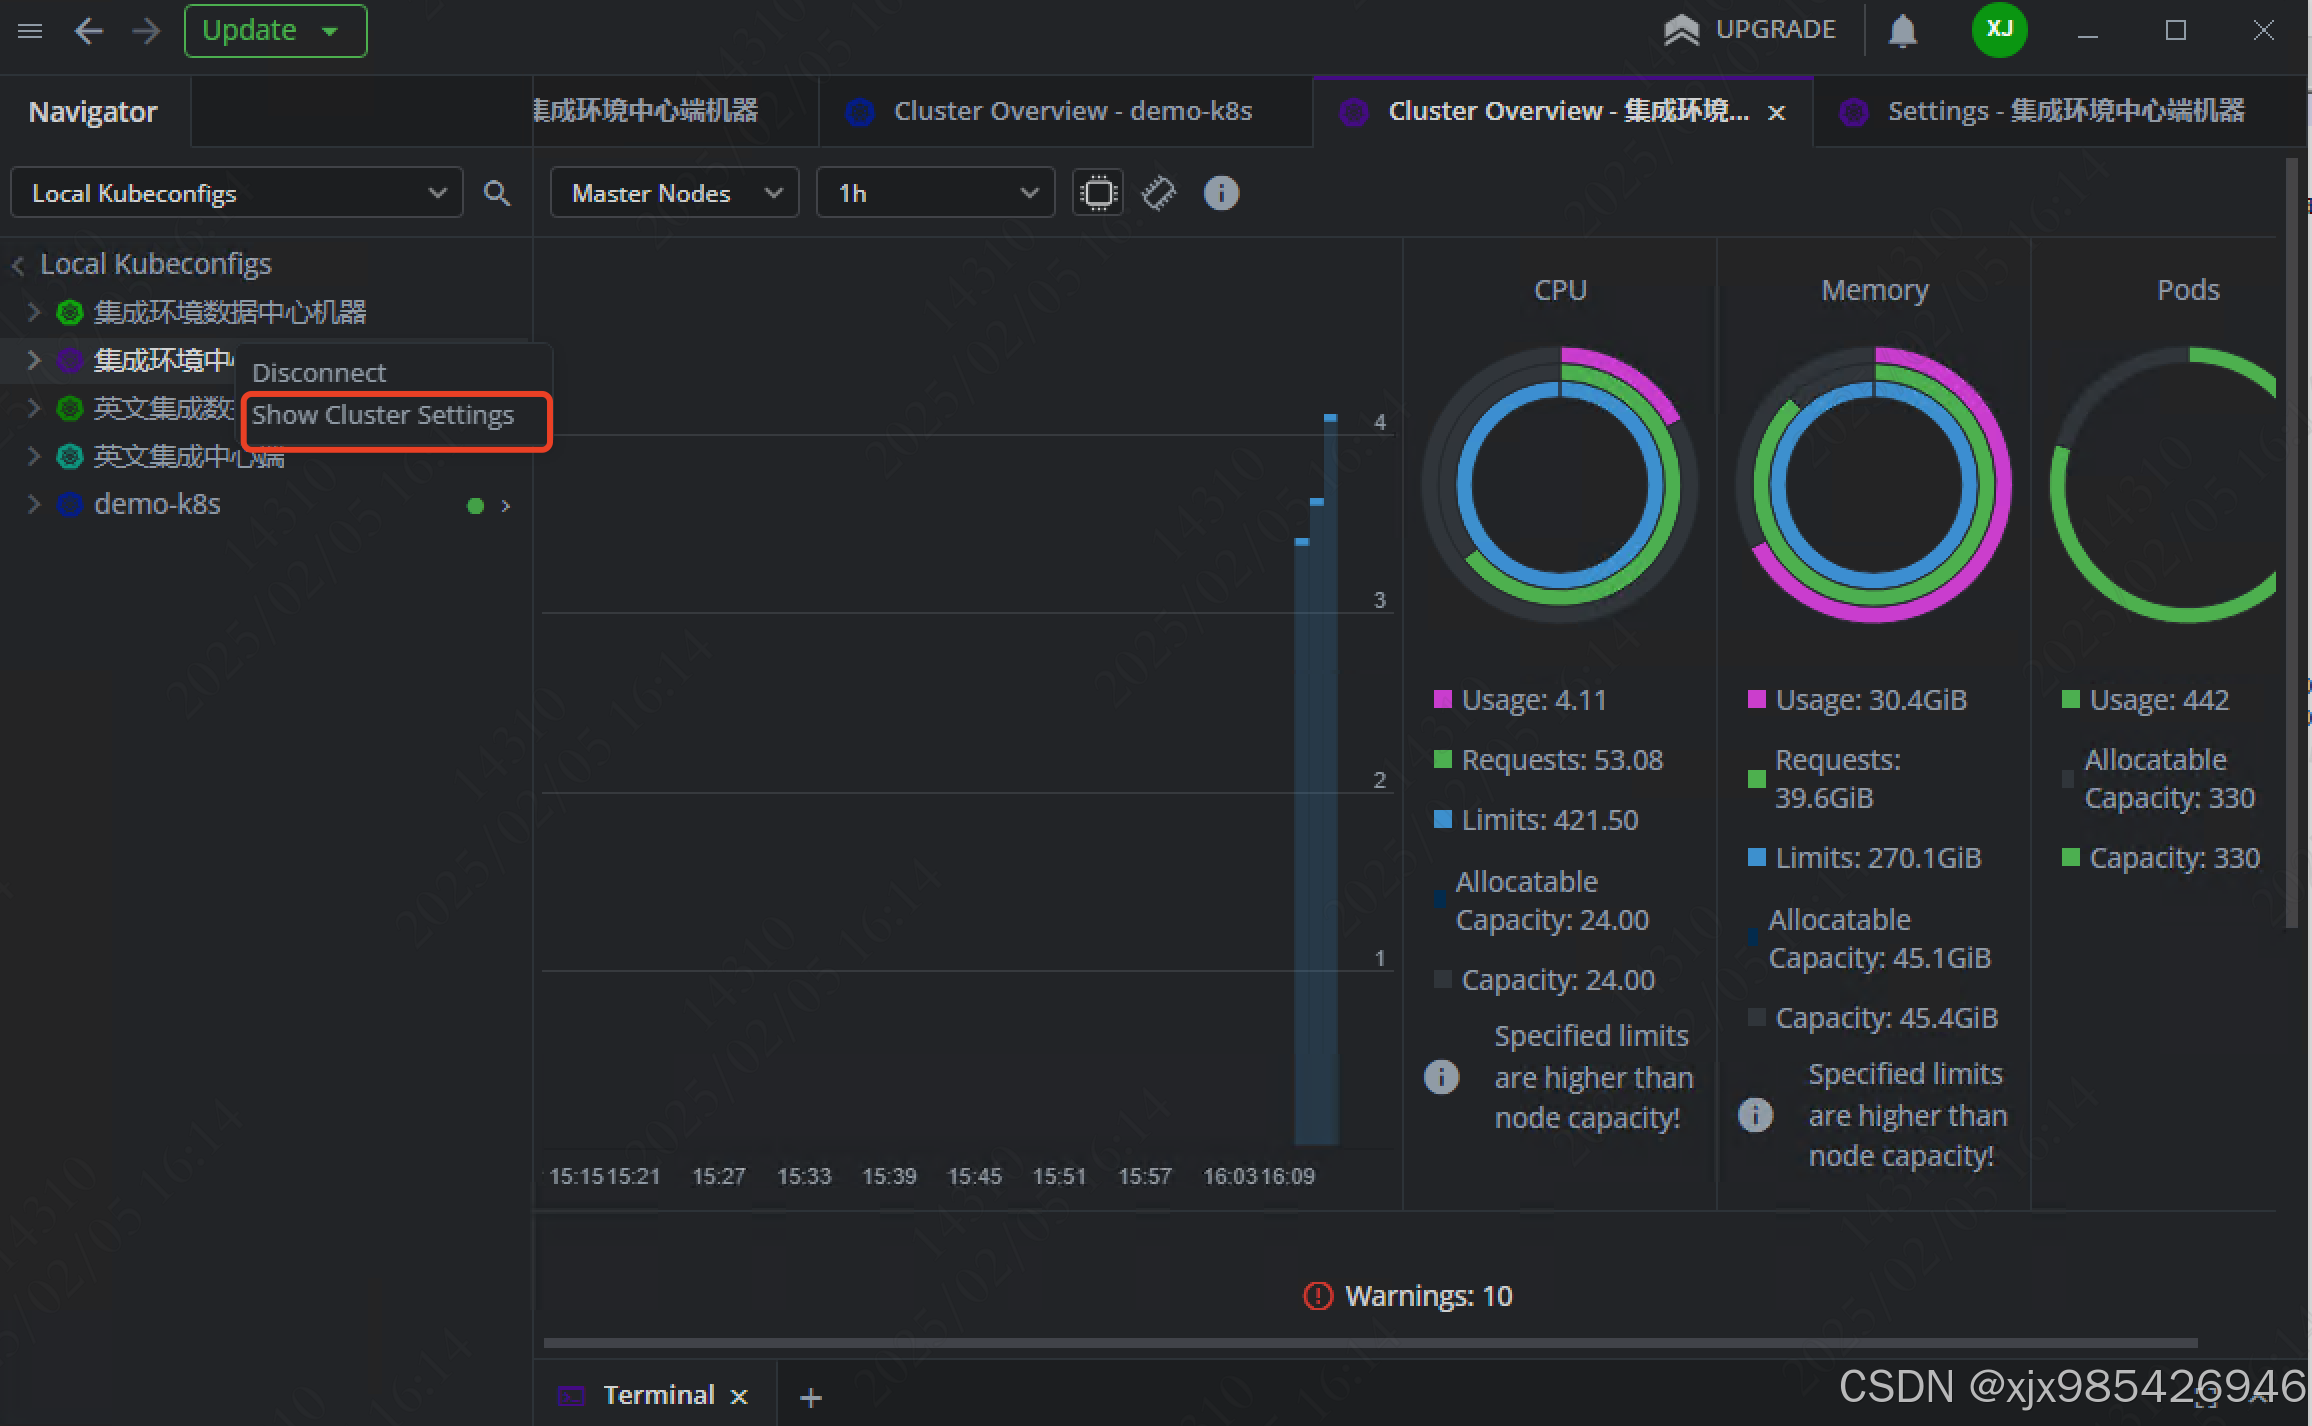Screen dimensions: 2312x1426
Task: Open the Master Nodes dropdown
Action: click(x=675, y=193)
